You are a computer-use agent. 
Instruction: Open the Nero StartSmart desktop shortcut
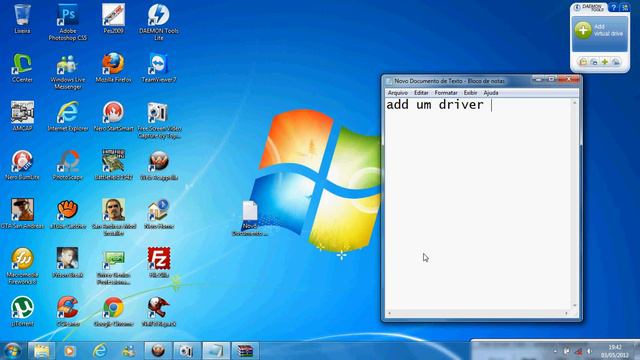coord(113,116)
